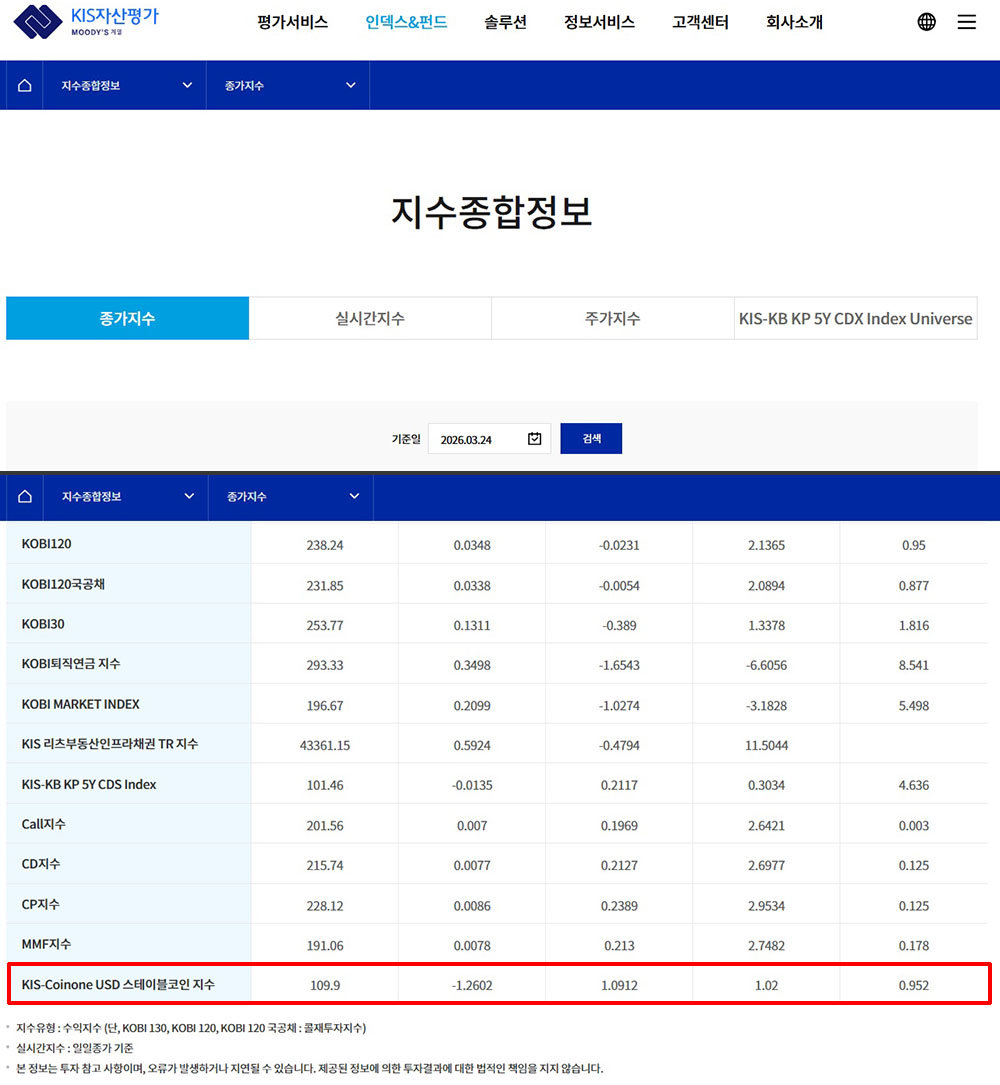1000x1085 pixels.
Task: Click KIS-Coinone USD 스테이블코인 지수 label
Action: [x=118, y=984]
